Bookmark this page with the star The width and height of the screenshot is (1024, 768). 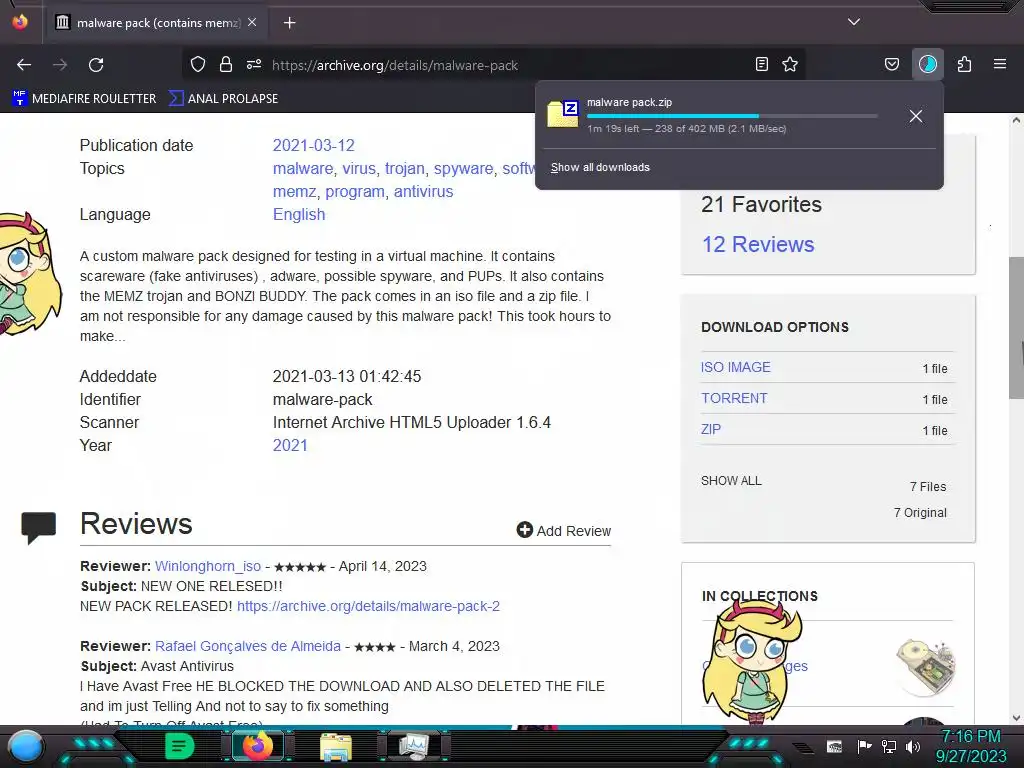pos(790,64)
